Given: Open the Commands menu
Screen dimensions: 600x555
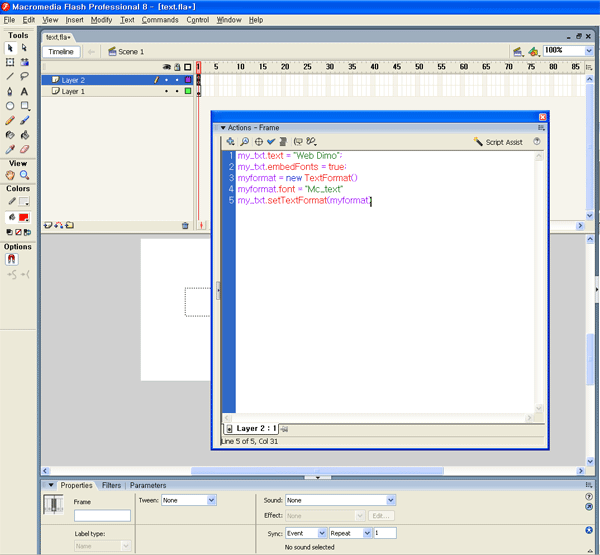Looking at the screenshot, I should [x=160, y=20].
